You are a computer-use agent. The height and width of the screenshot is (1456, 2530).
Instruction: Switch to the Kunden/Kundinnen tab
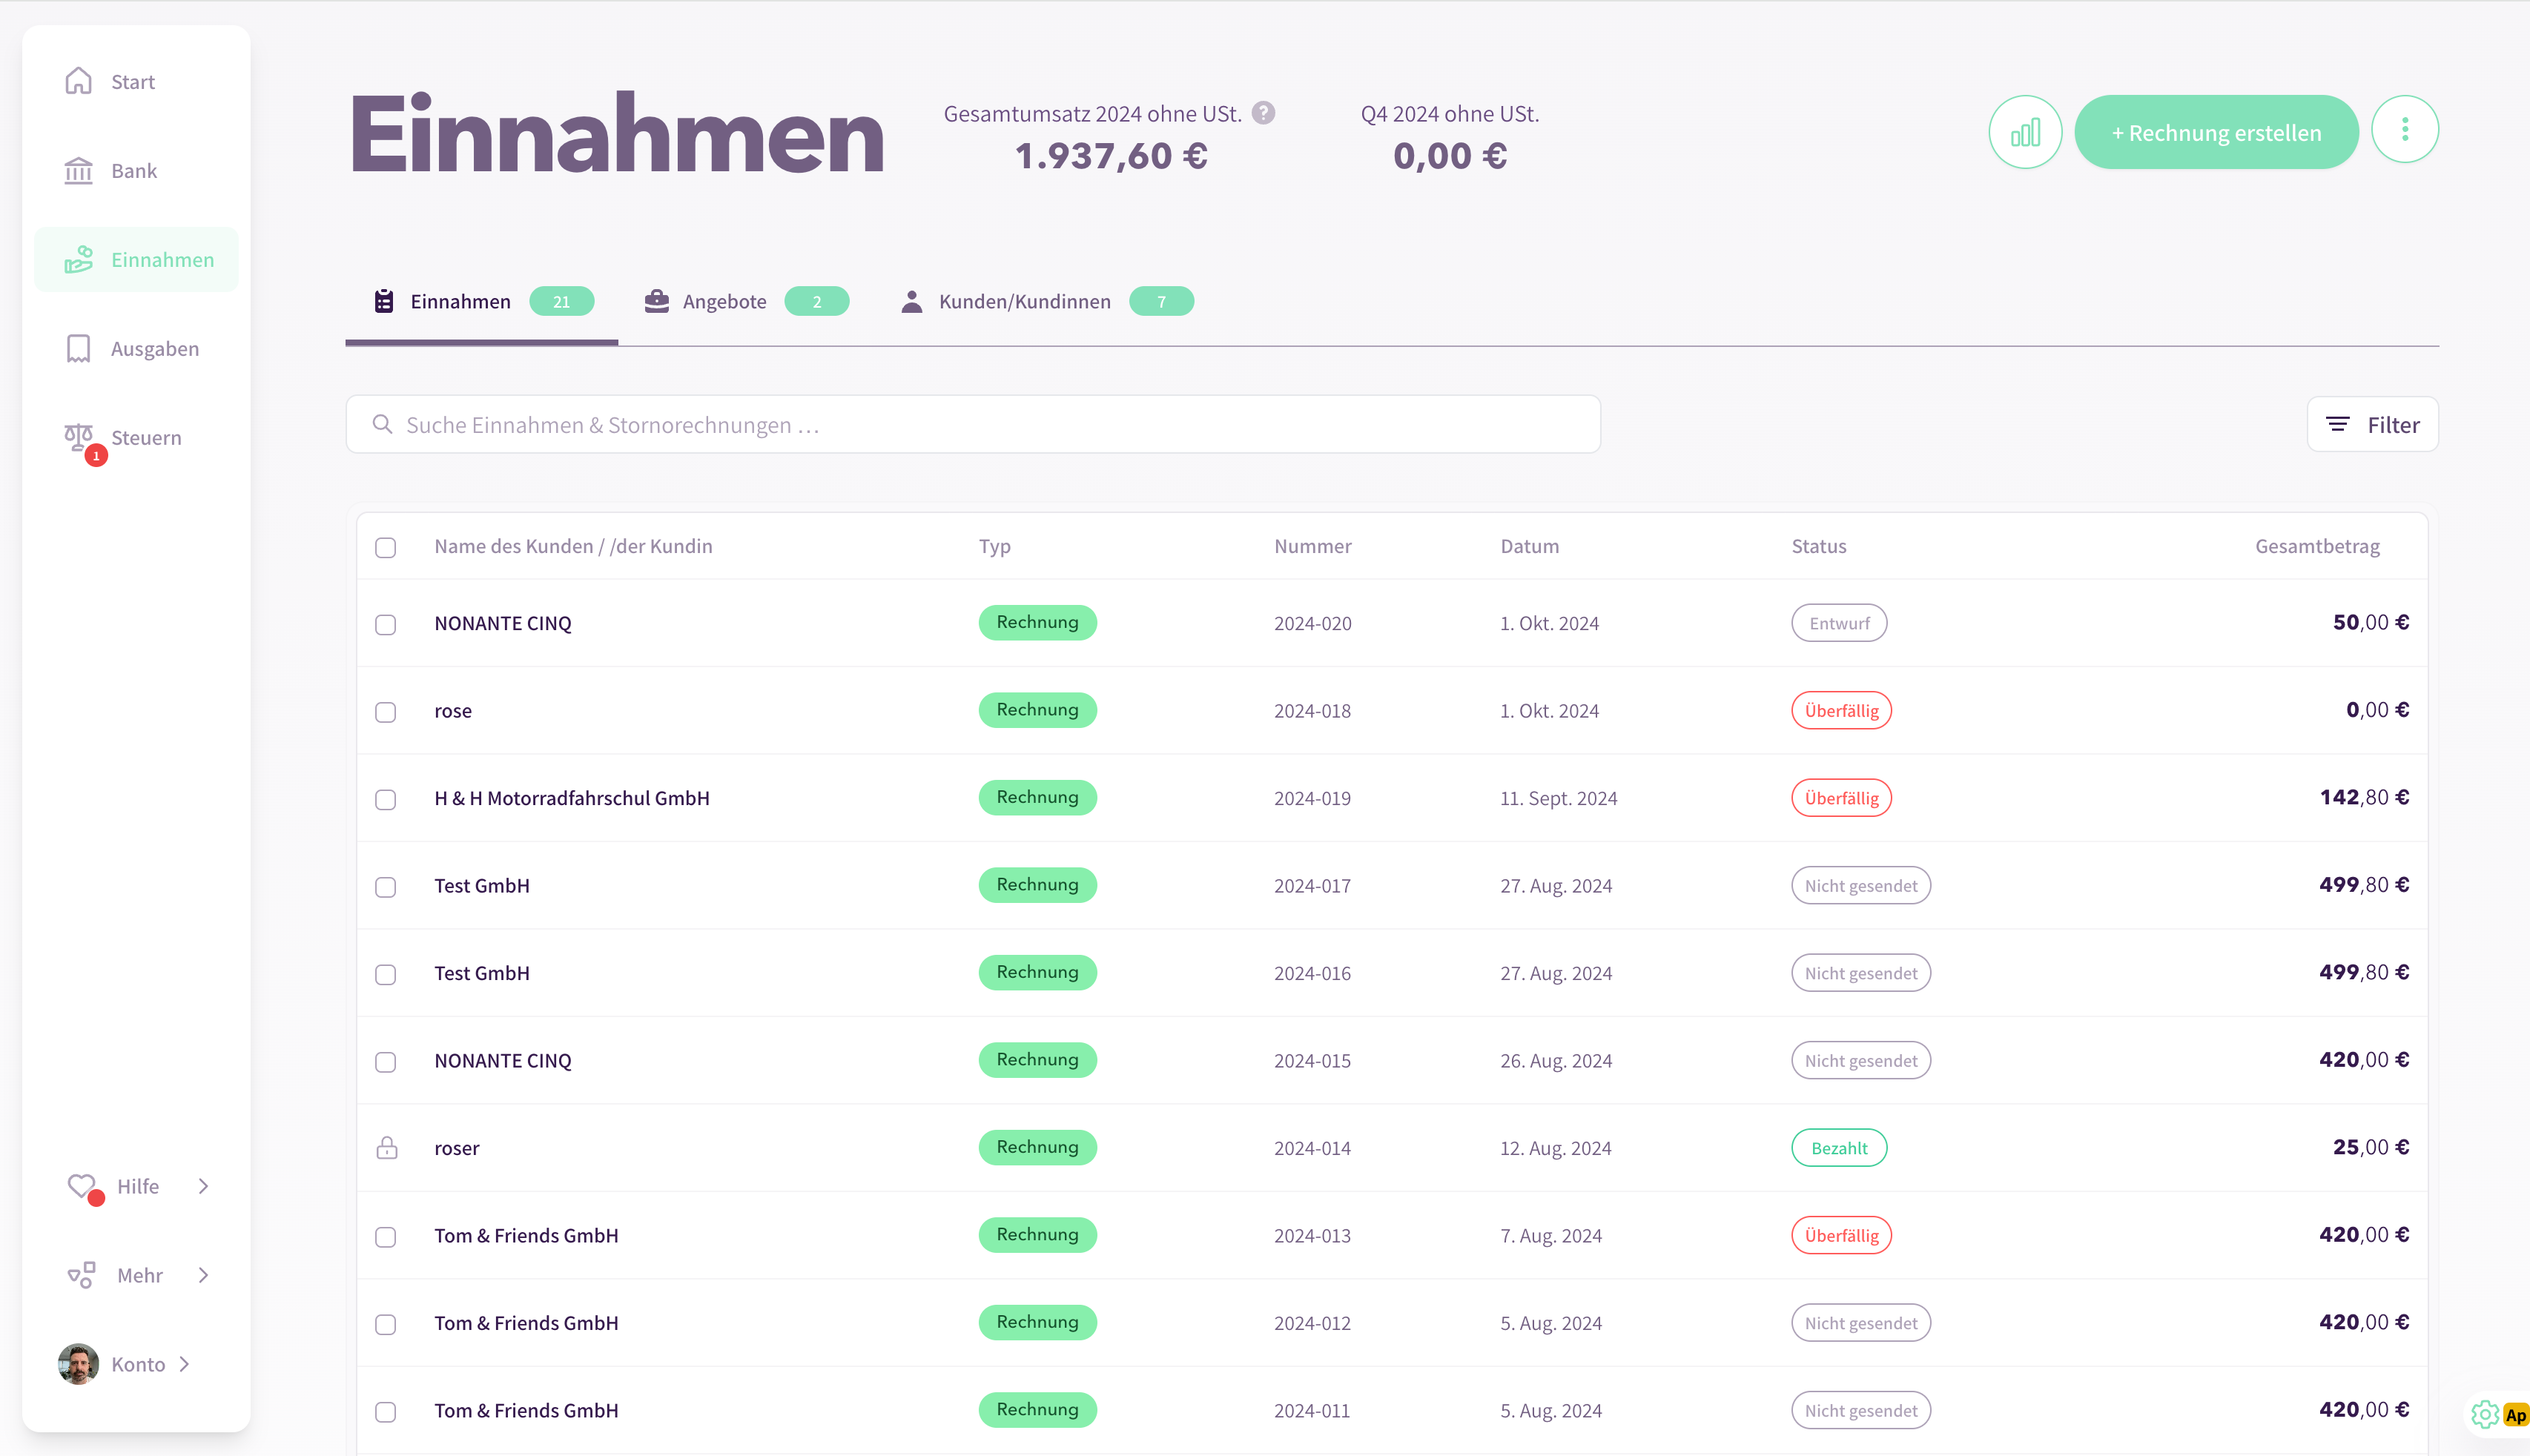click(x=1046, y=301)
